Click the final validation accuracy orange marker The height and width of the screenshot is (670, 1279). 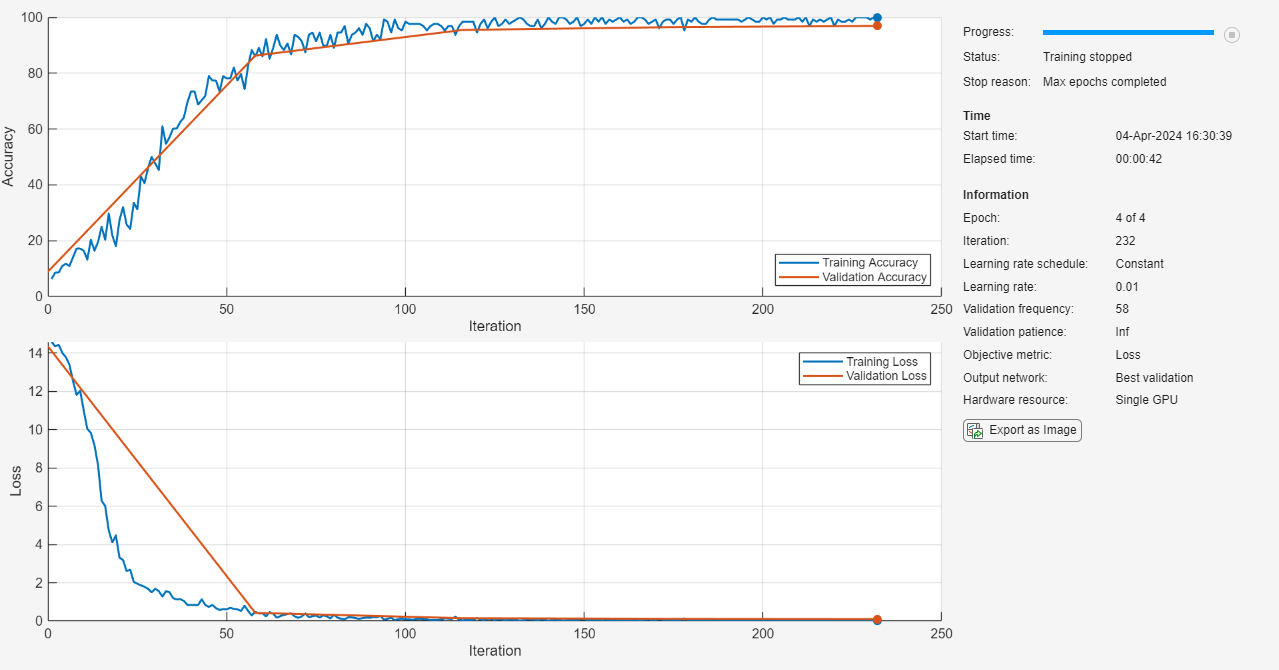click(x=877, y=25)
